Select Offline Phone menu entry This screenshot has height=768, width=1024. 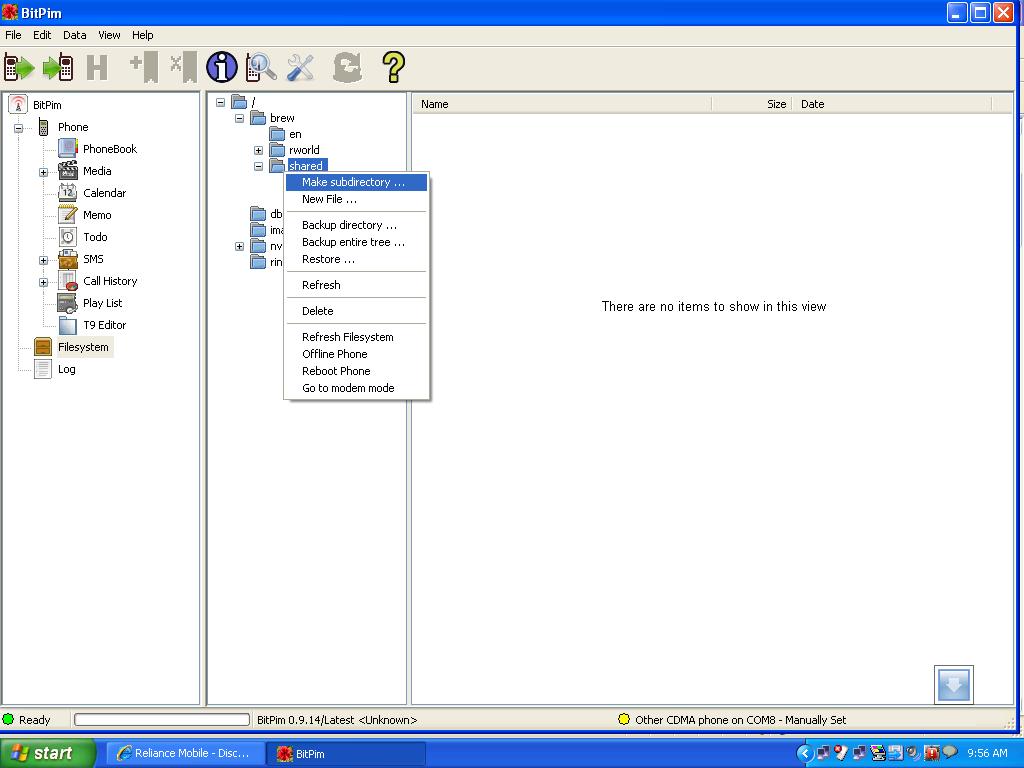pos(357,354)
